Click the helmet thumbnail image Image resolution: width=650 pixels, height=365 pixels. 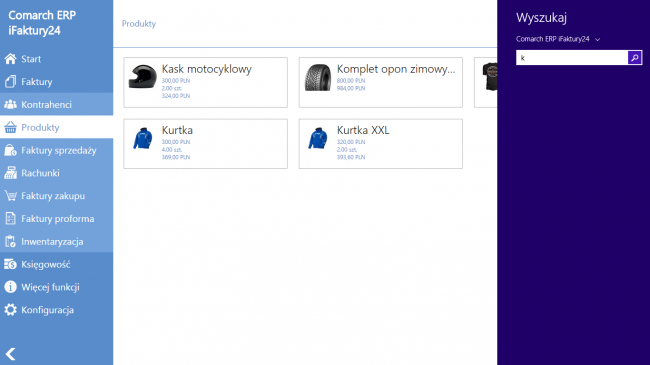coord(142,76)
